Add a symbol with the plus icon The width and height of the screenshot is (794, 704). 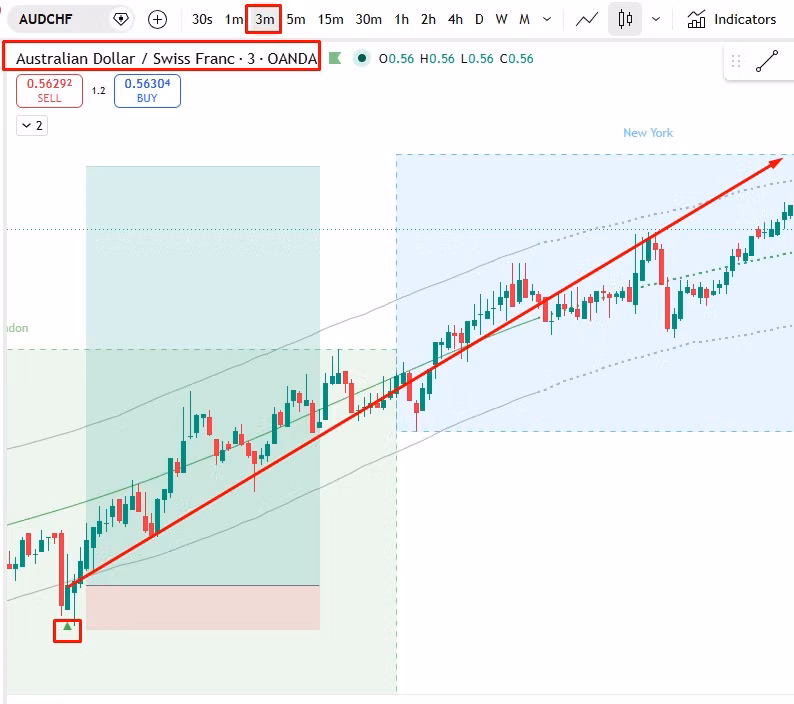(x=157, y=19)
